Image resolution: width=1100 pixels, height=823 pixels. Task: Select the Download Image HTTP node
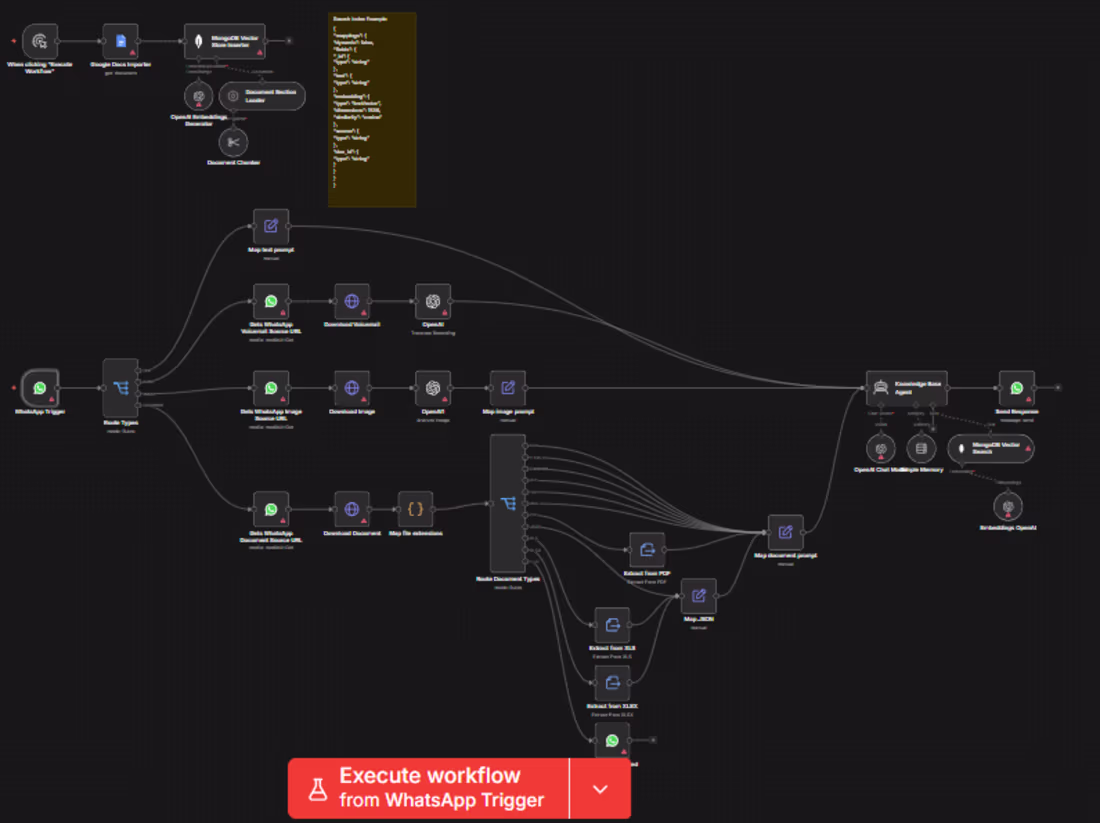(x=352, y=388)
